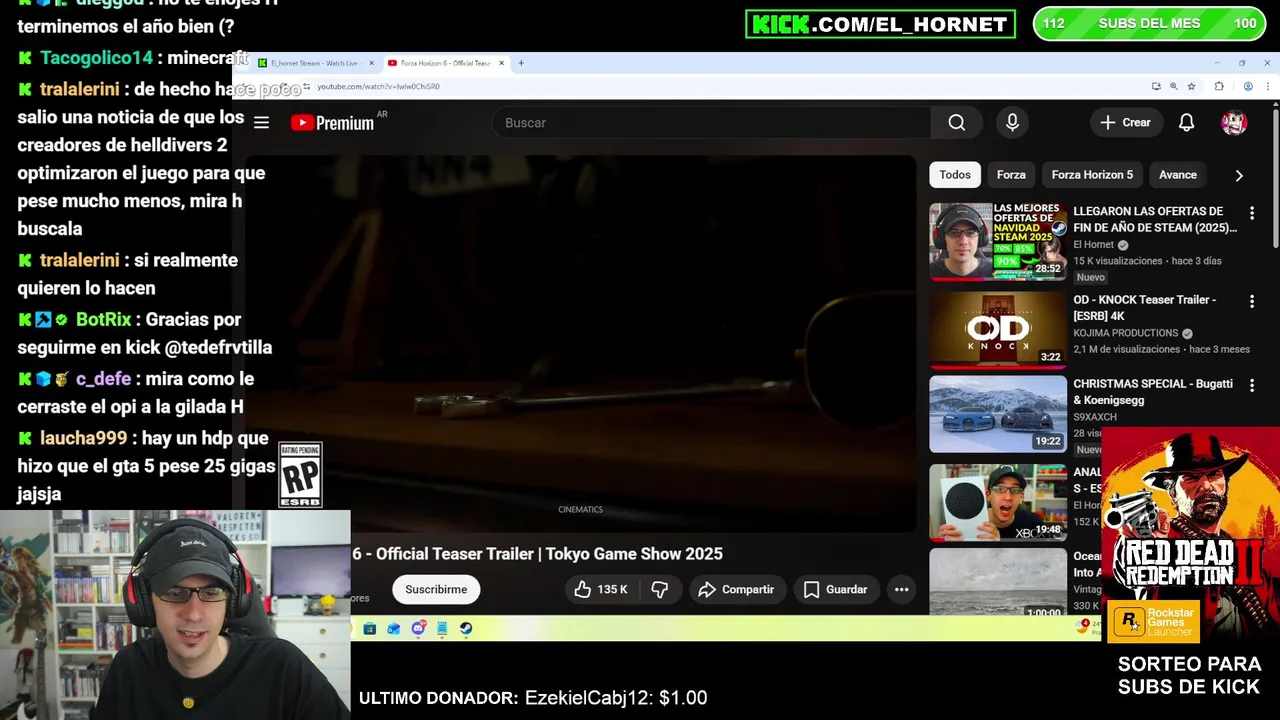Select the Todos filter chip
1280x720 pixels.
[955, 174]
